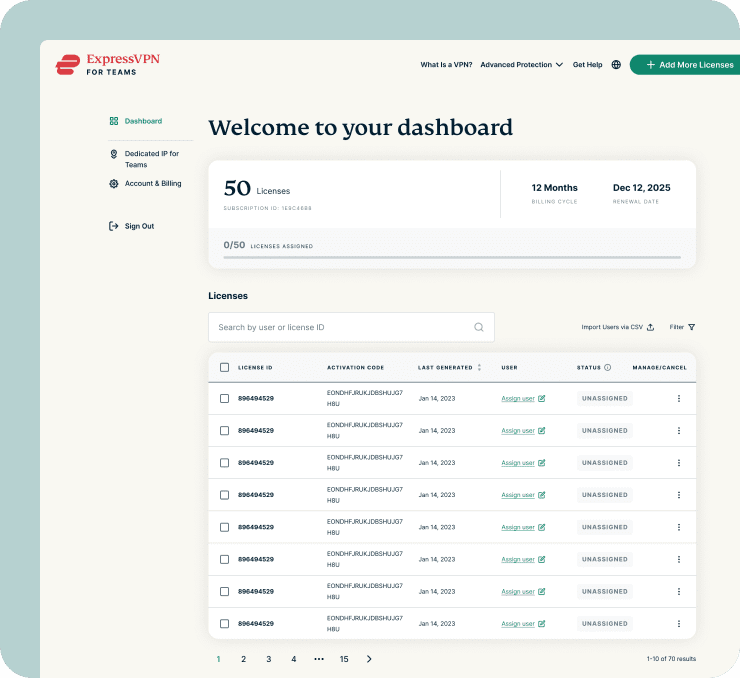The image size is (740, 678).
Task: Click the 12 Months billing cycle value
Action: tap(555, 188)
